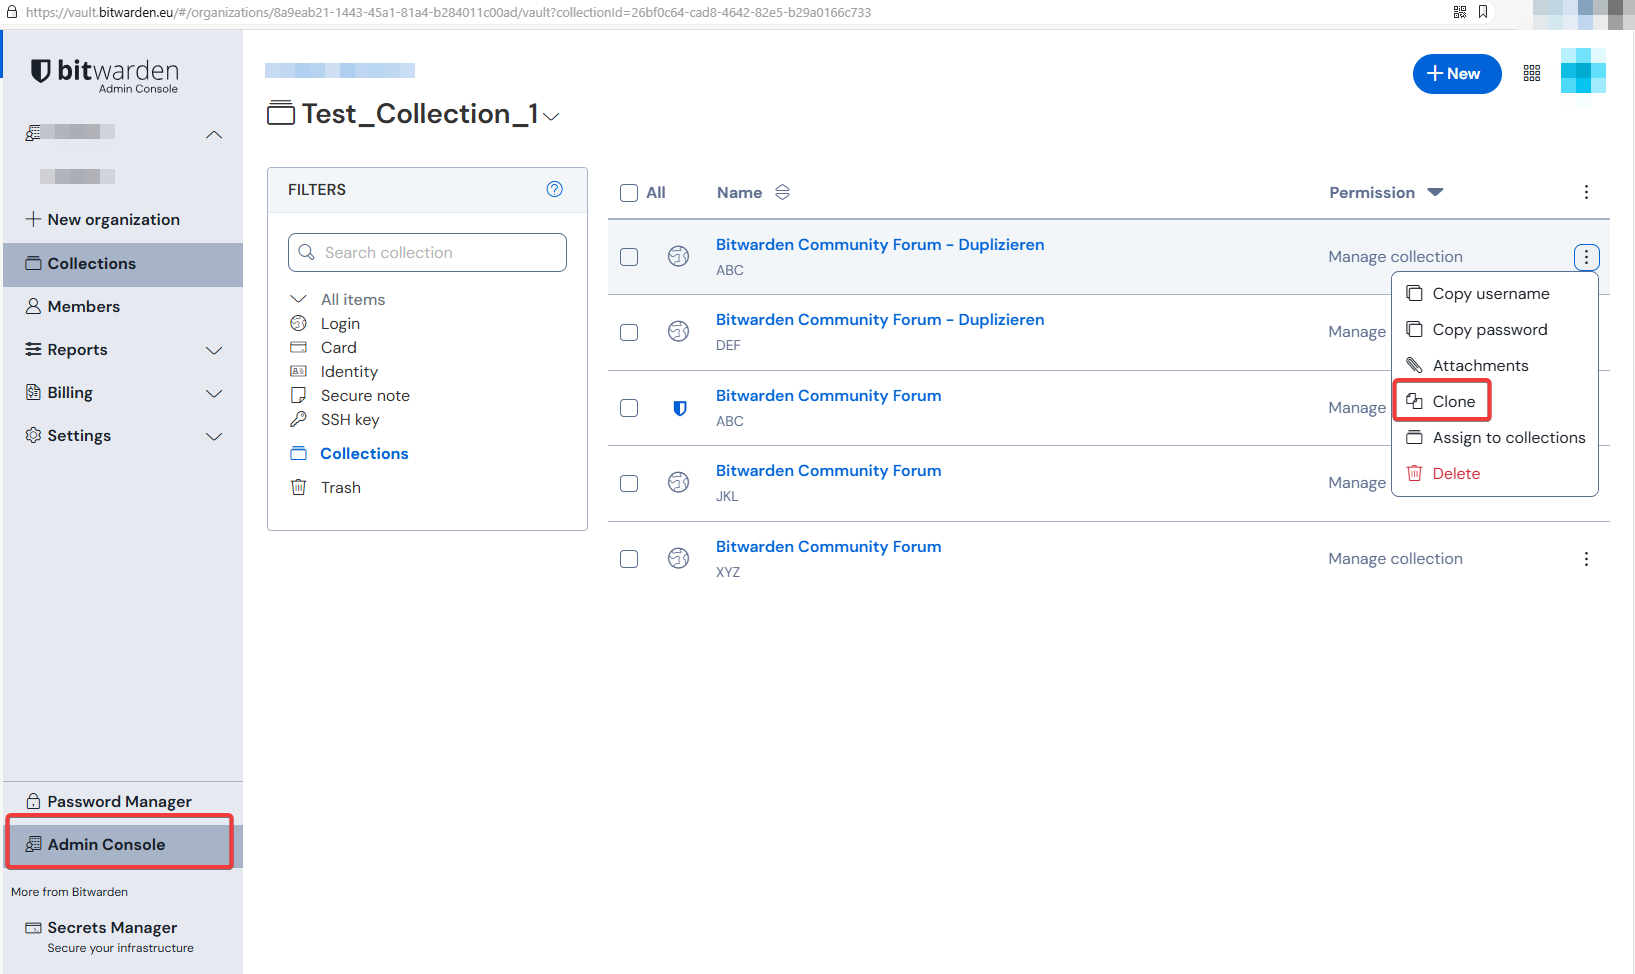1635x974 pixels.
Task: Expand the Reports section chevron
Action: [x=214, y=350]
